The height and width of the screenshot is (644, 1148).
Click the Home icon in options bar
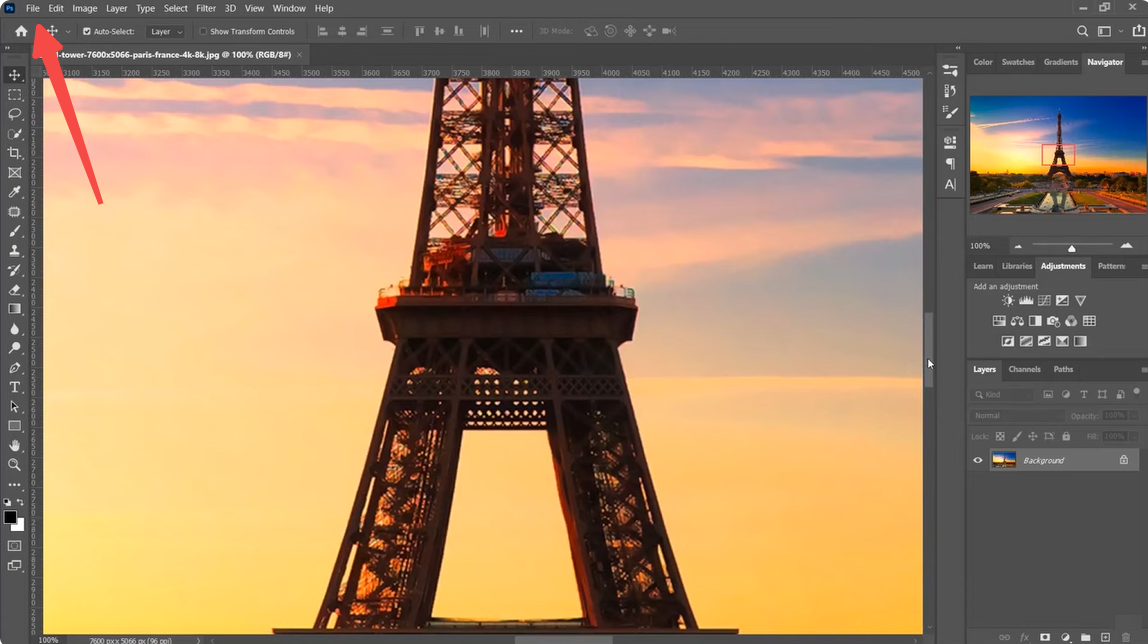pos(21,31)
